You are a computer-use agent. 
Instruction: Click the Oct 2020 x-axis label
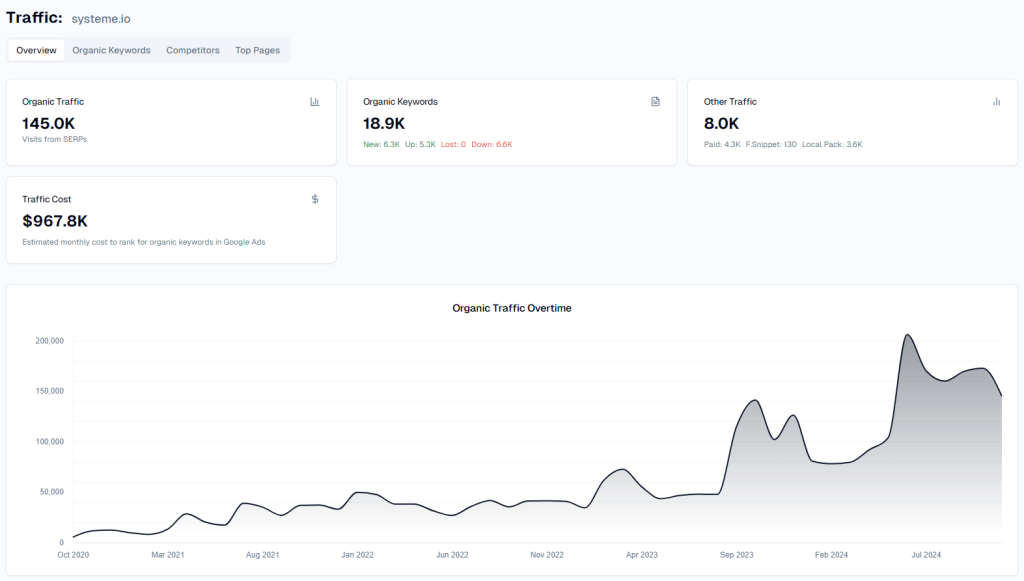pyautogui.click(x=73, y=555)
